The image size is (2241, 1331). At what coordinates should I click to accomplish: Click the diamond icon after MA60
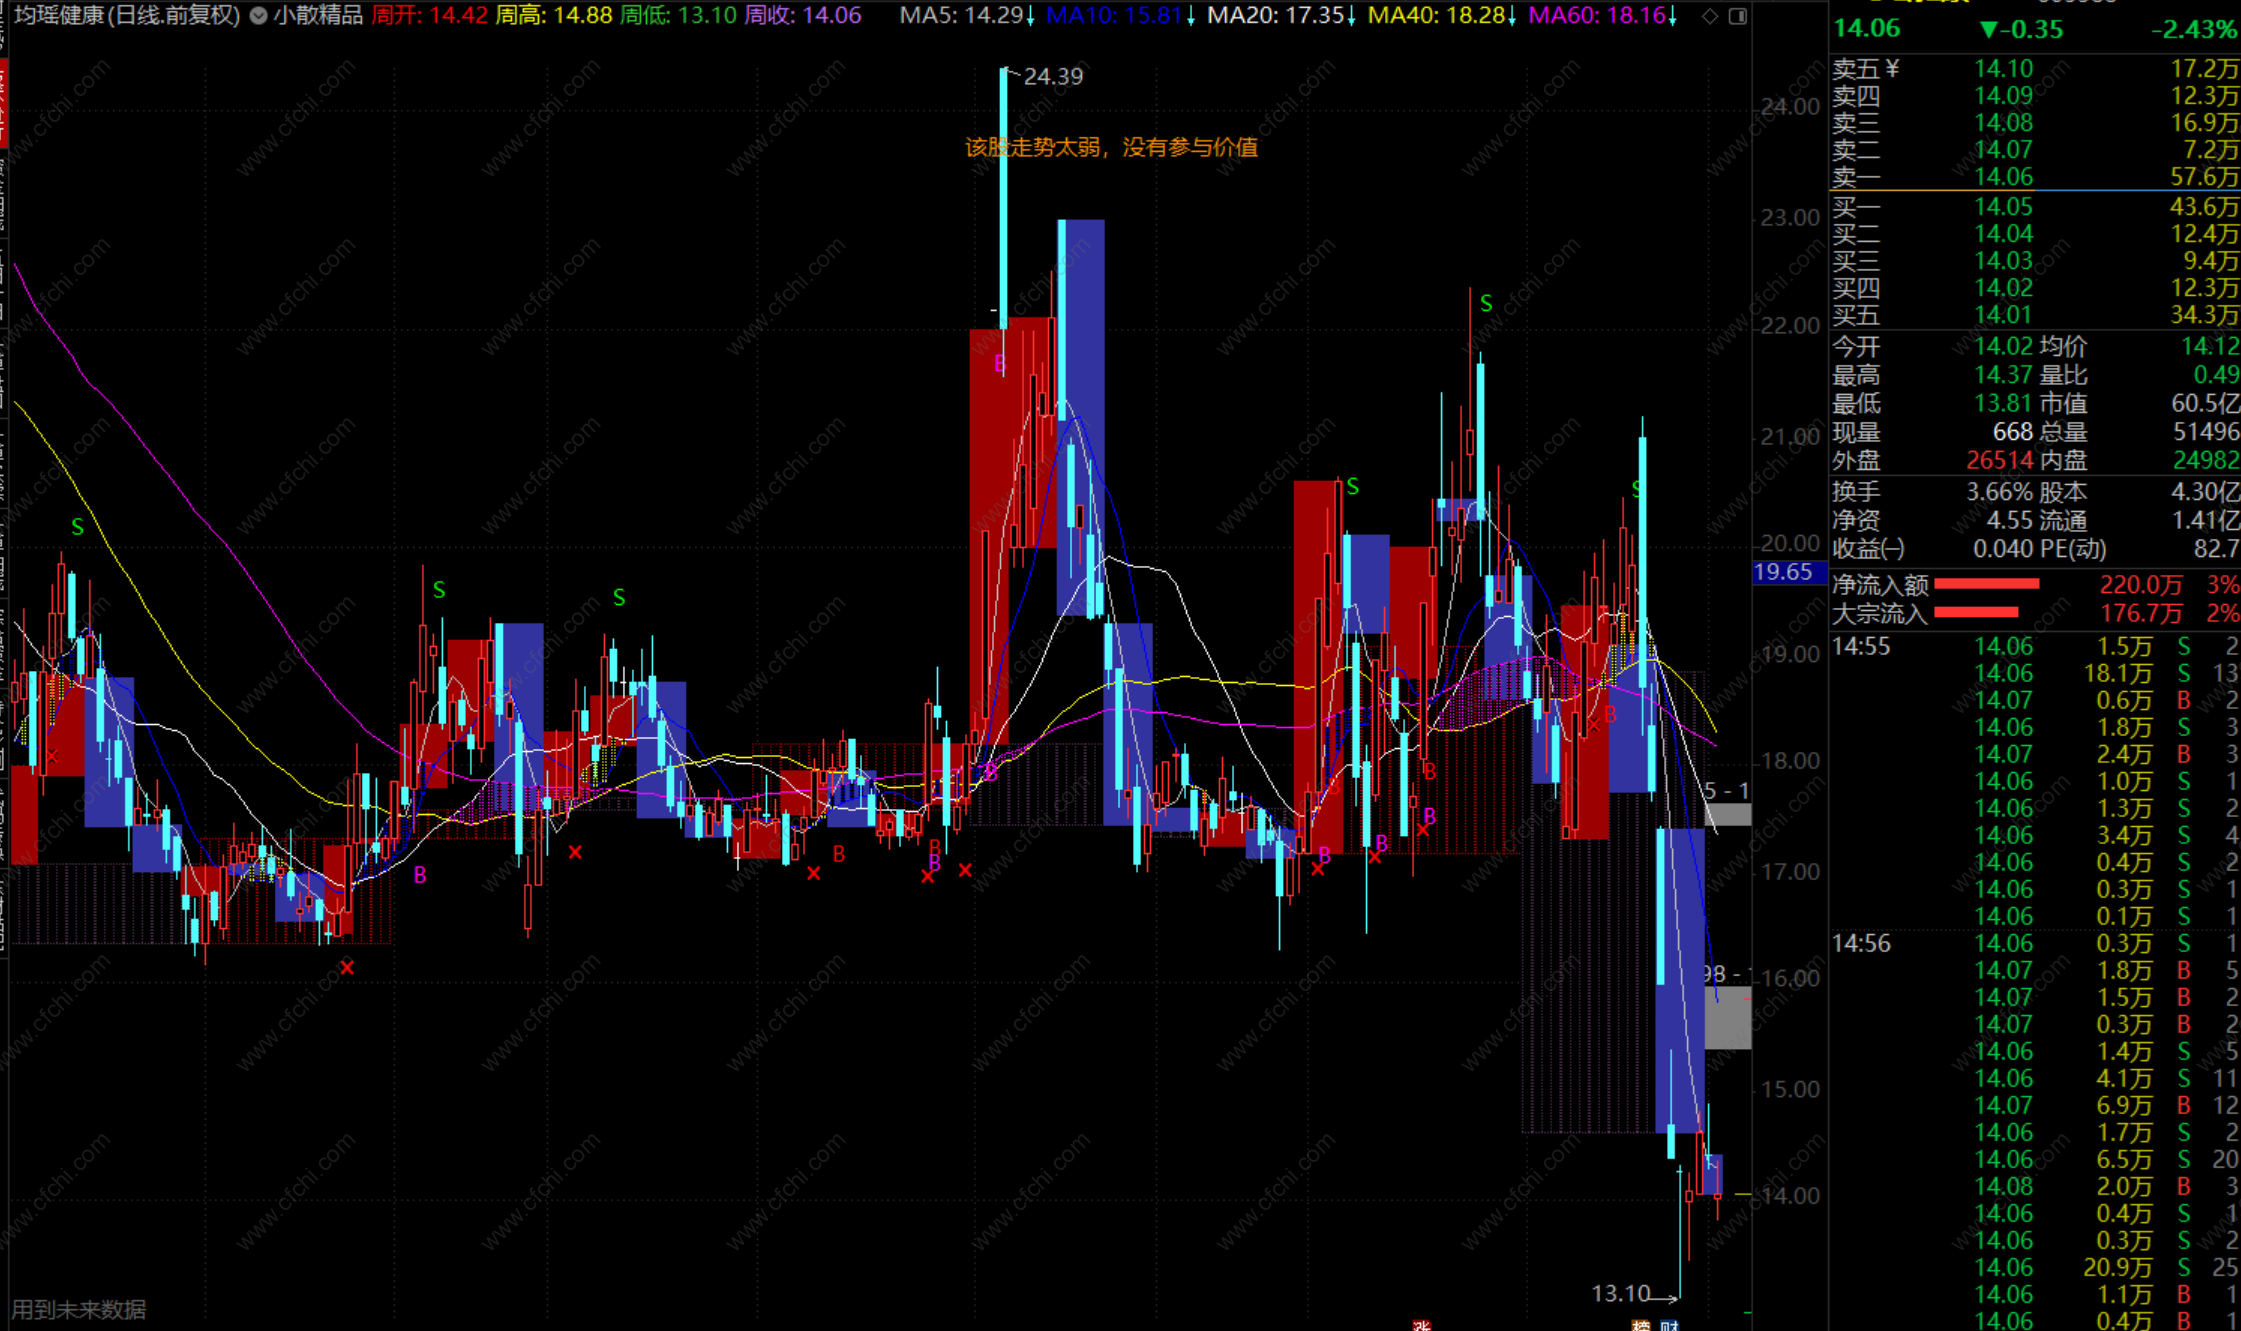1710,16
